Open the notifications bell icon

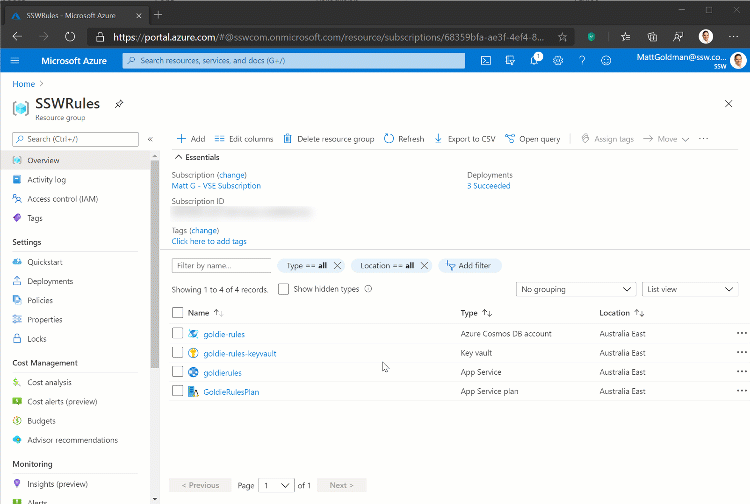(534, 61)
